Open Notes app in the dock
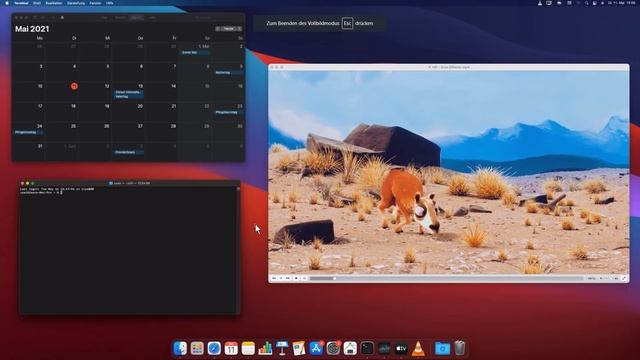Screen dimensions: 640x360 coord(248,348)
